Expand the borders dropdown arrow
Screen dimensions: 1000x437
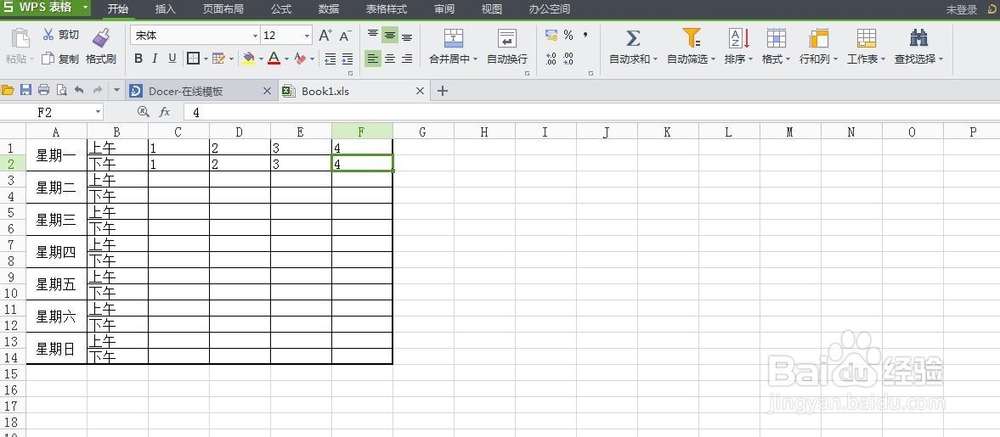coord(206,59)
